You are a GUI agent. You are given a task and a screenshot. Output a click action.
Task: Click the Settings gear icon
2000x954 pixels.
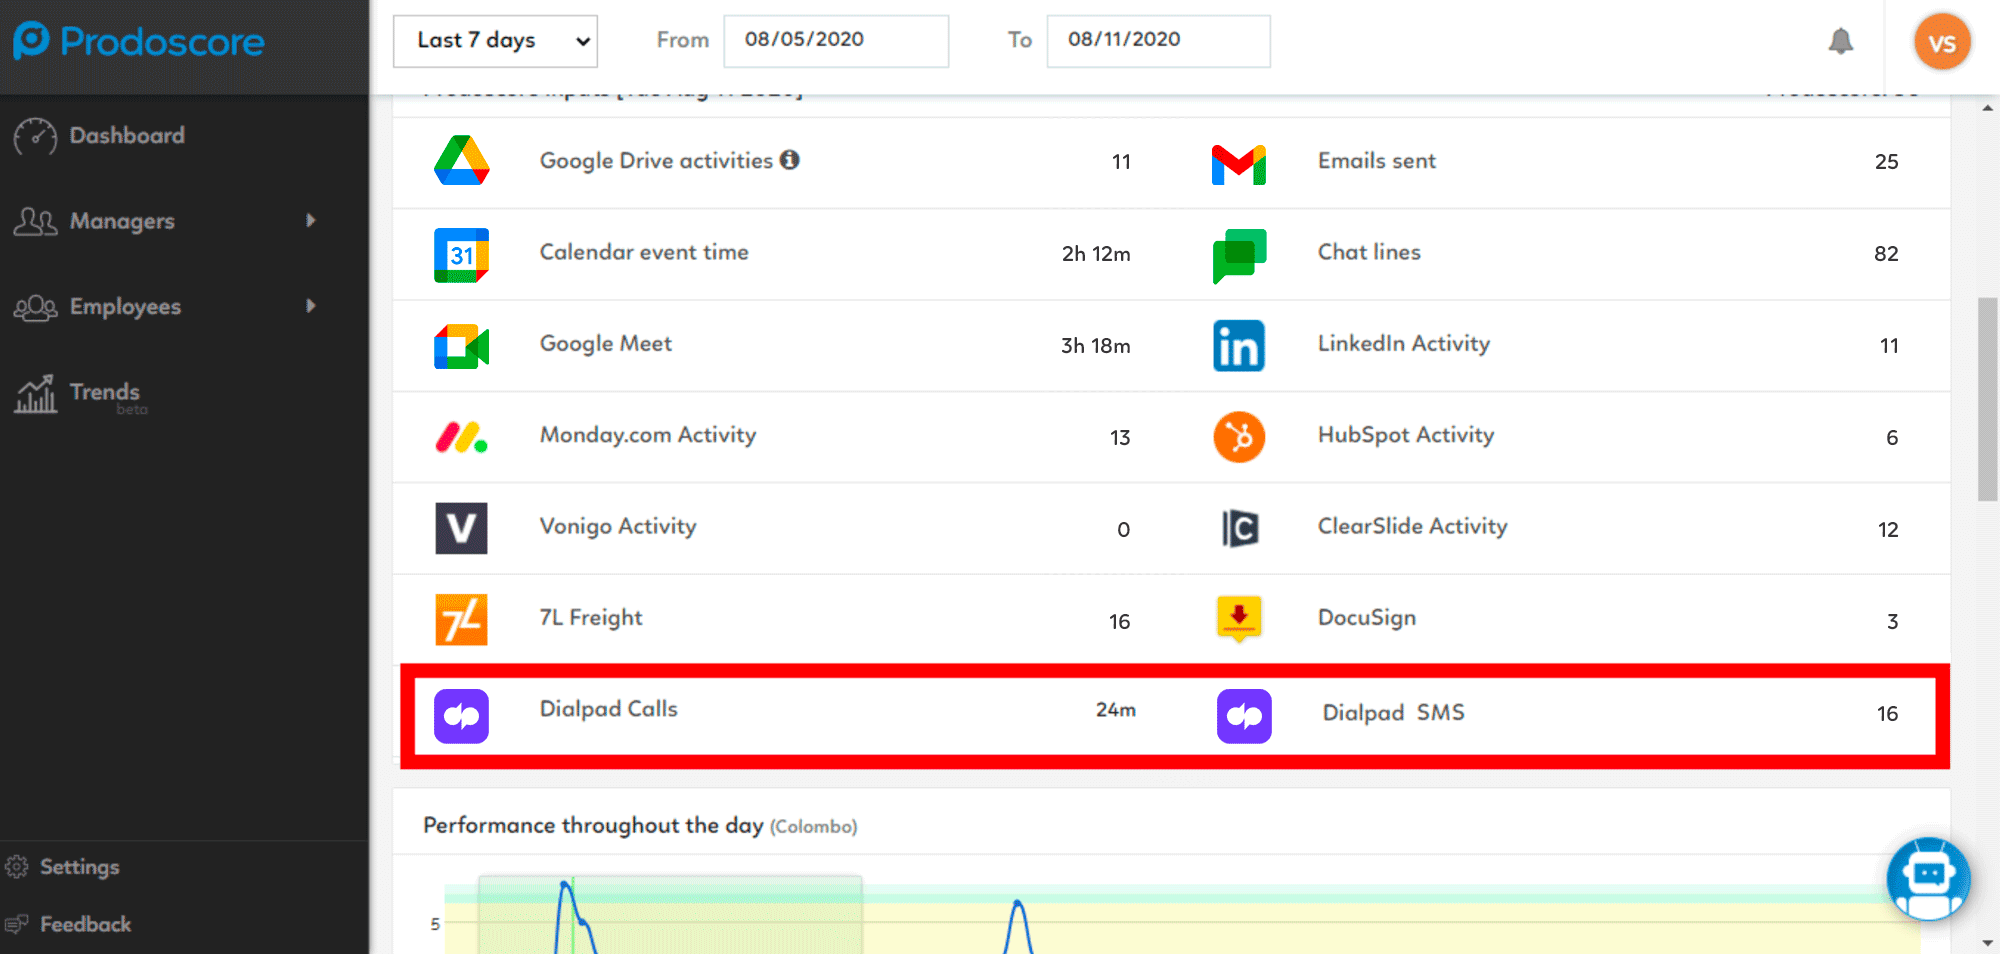pos(17,867)
